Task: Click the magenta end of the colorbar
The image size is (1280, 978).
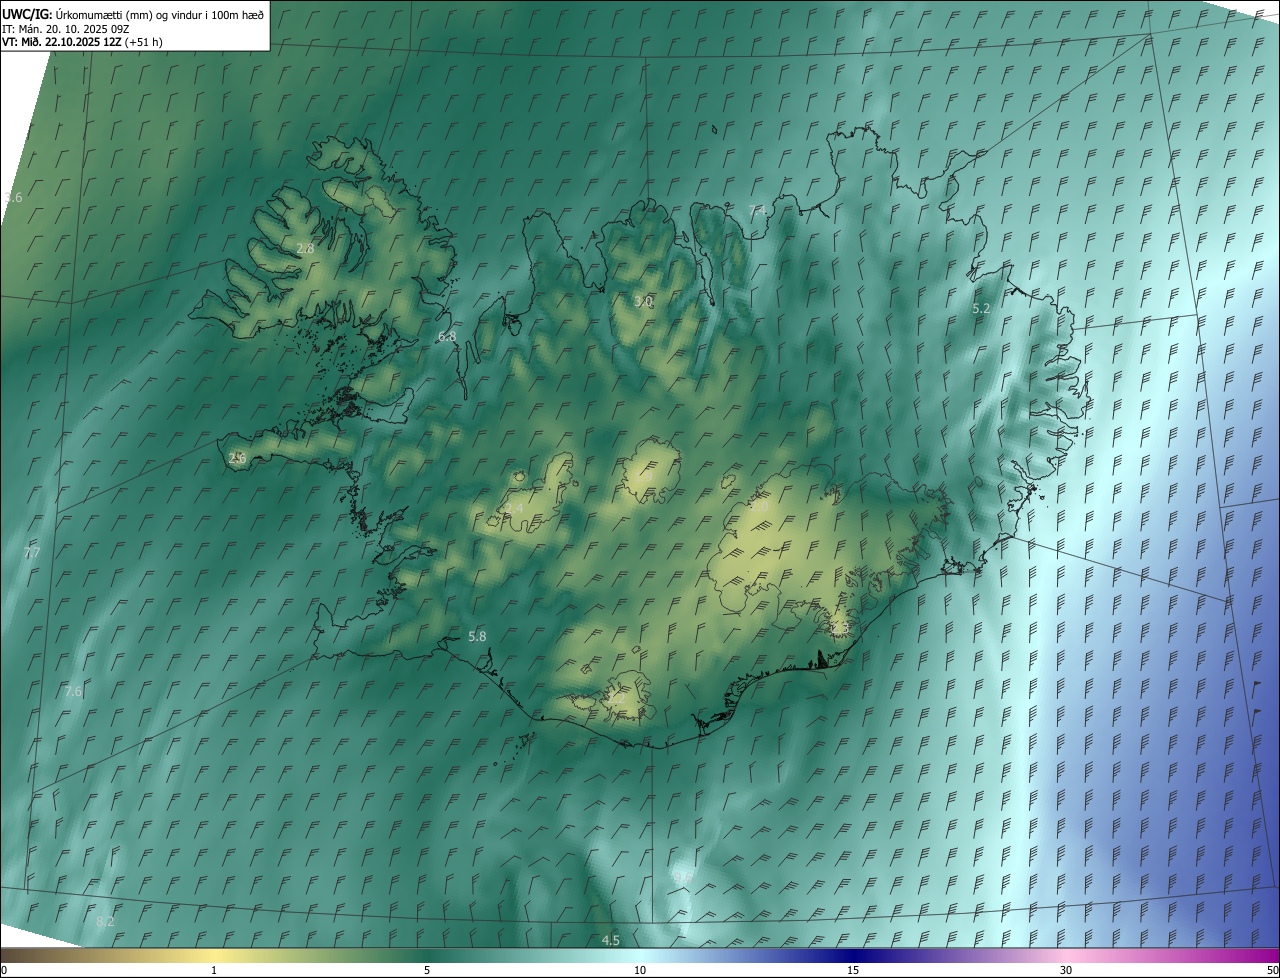Action: 1262,956
